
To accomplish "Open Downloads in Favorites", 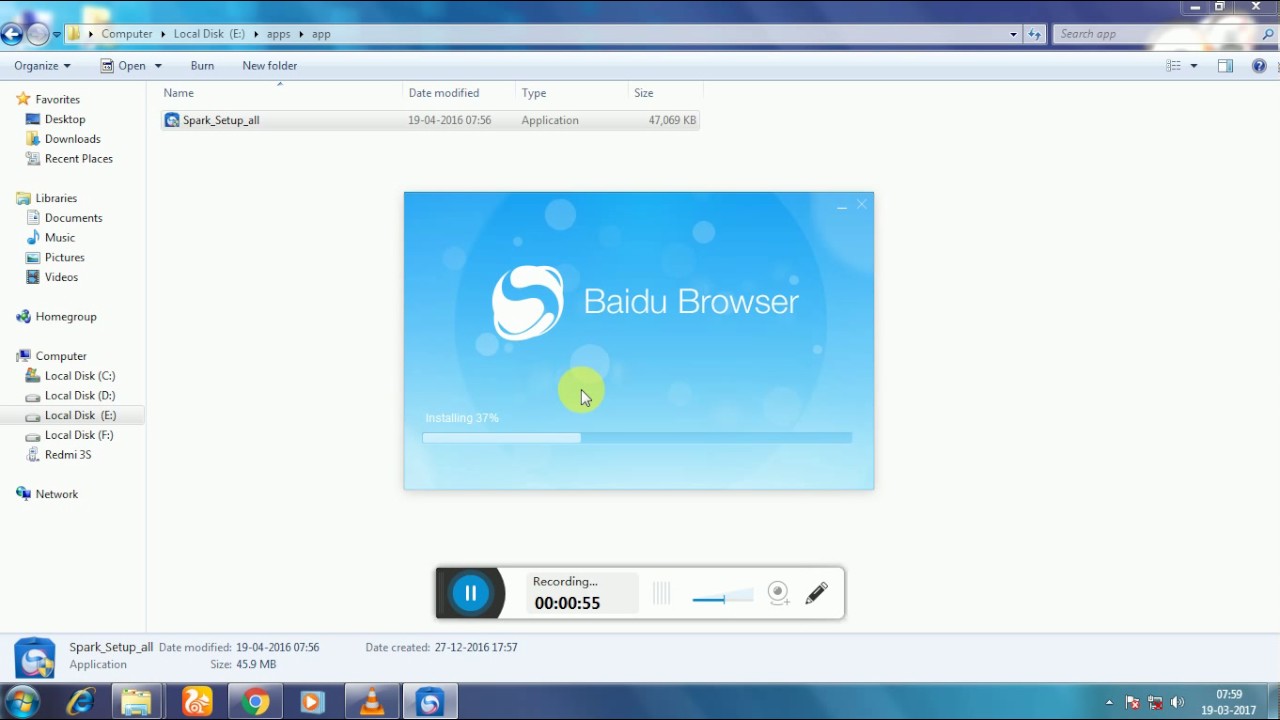I will pos(72,139).
